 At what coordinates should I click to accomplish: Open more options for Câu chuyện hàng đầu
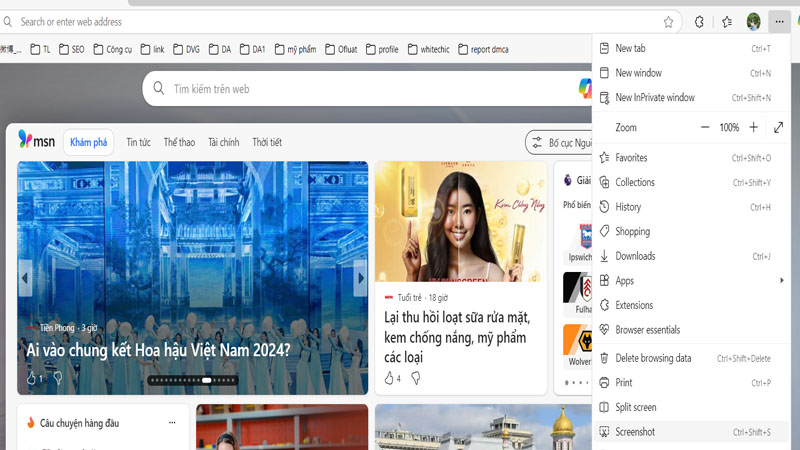[x=172, y=422]
